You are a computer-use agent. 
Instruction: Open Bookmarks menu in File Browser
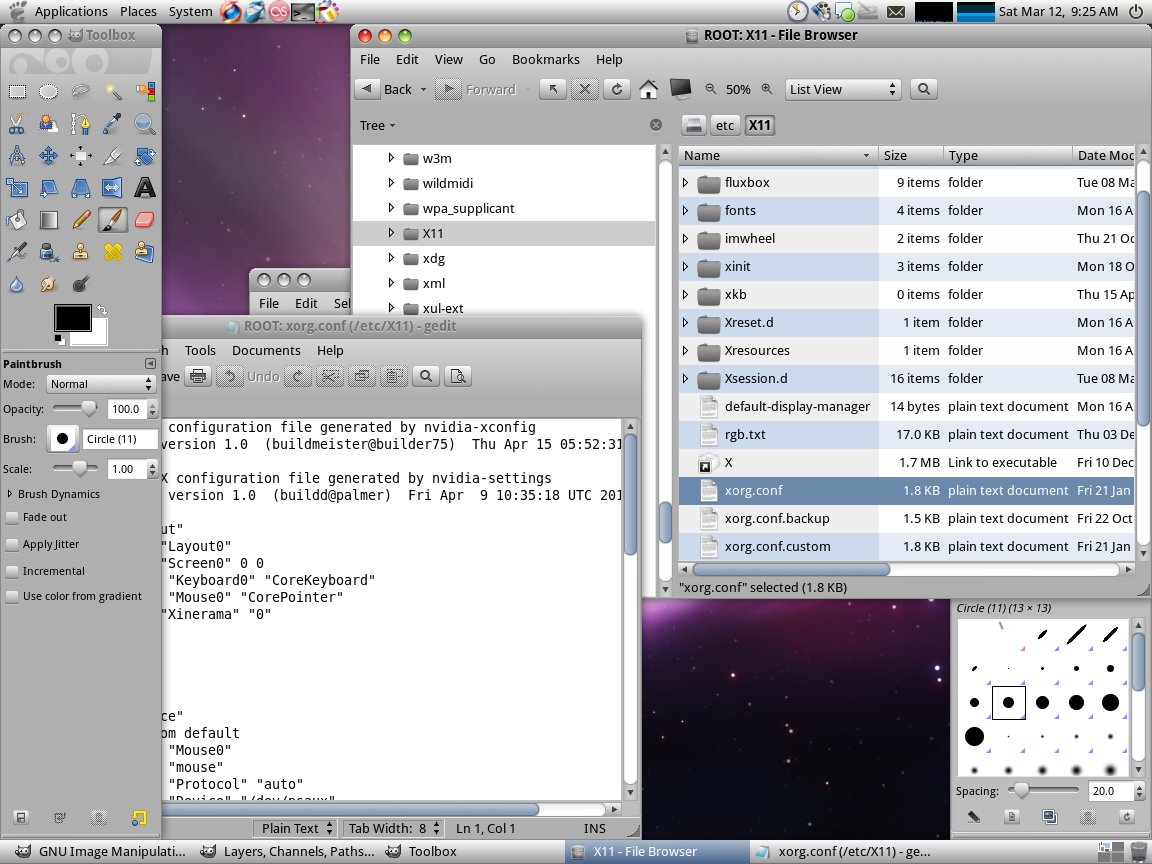coord(545,60)
